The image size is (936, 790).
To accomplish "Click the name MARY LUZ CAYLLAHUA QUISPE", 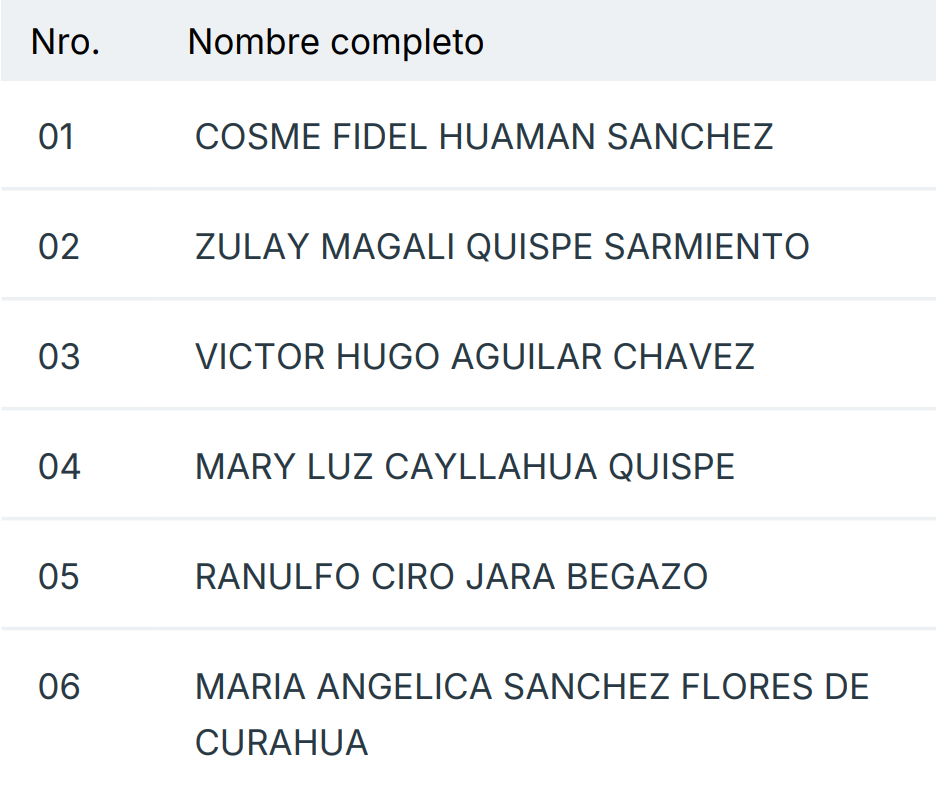I will click(x=465, y=467).
